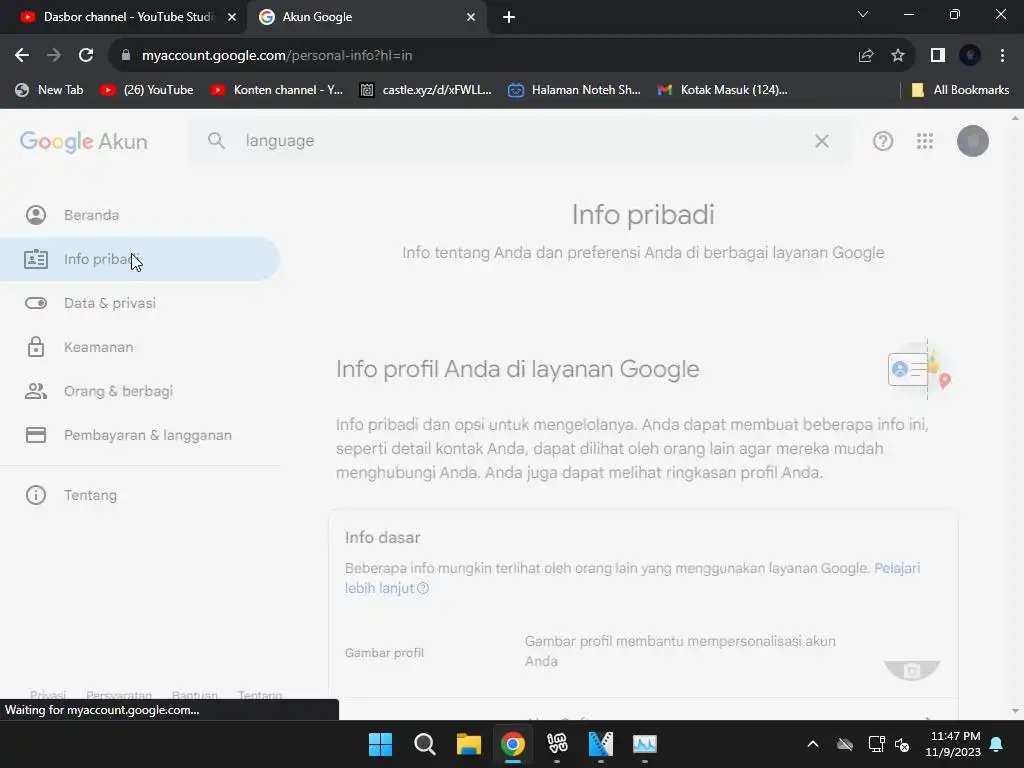1024x768 pixels.
Task: Click the muted speaker tray icon
Action: point(903,744)
